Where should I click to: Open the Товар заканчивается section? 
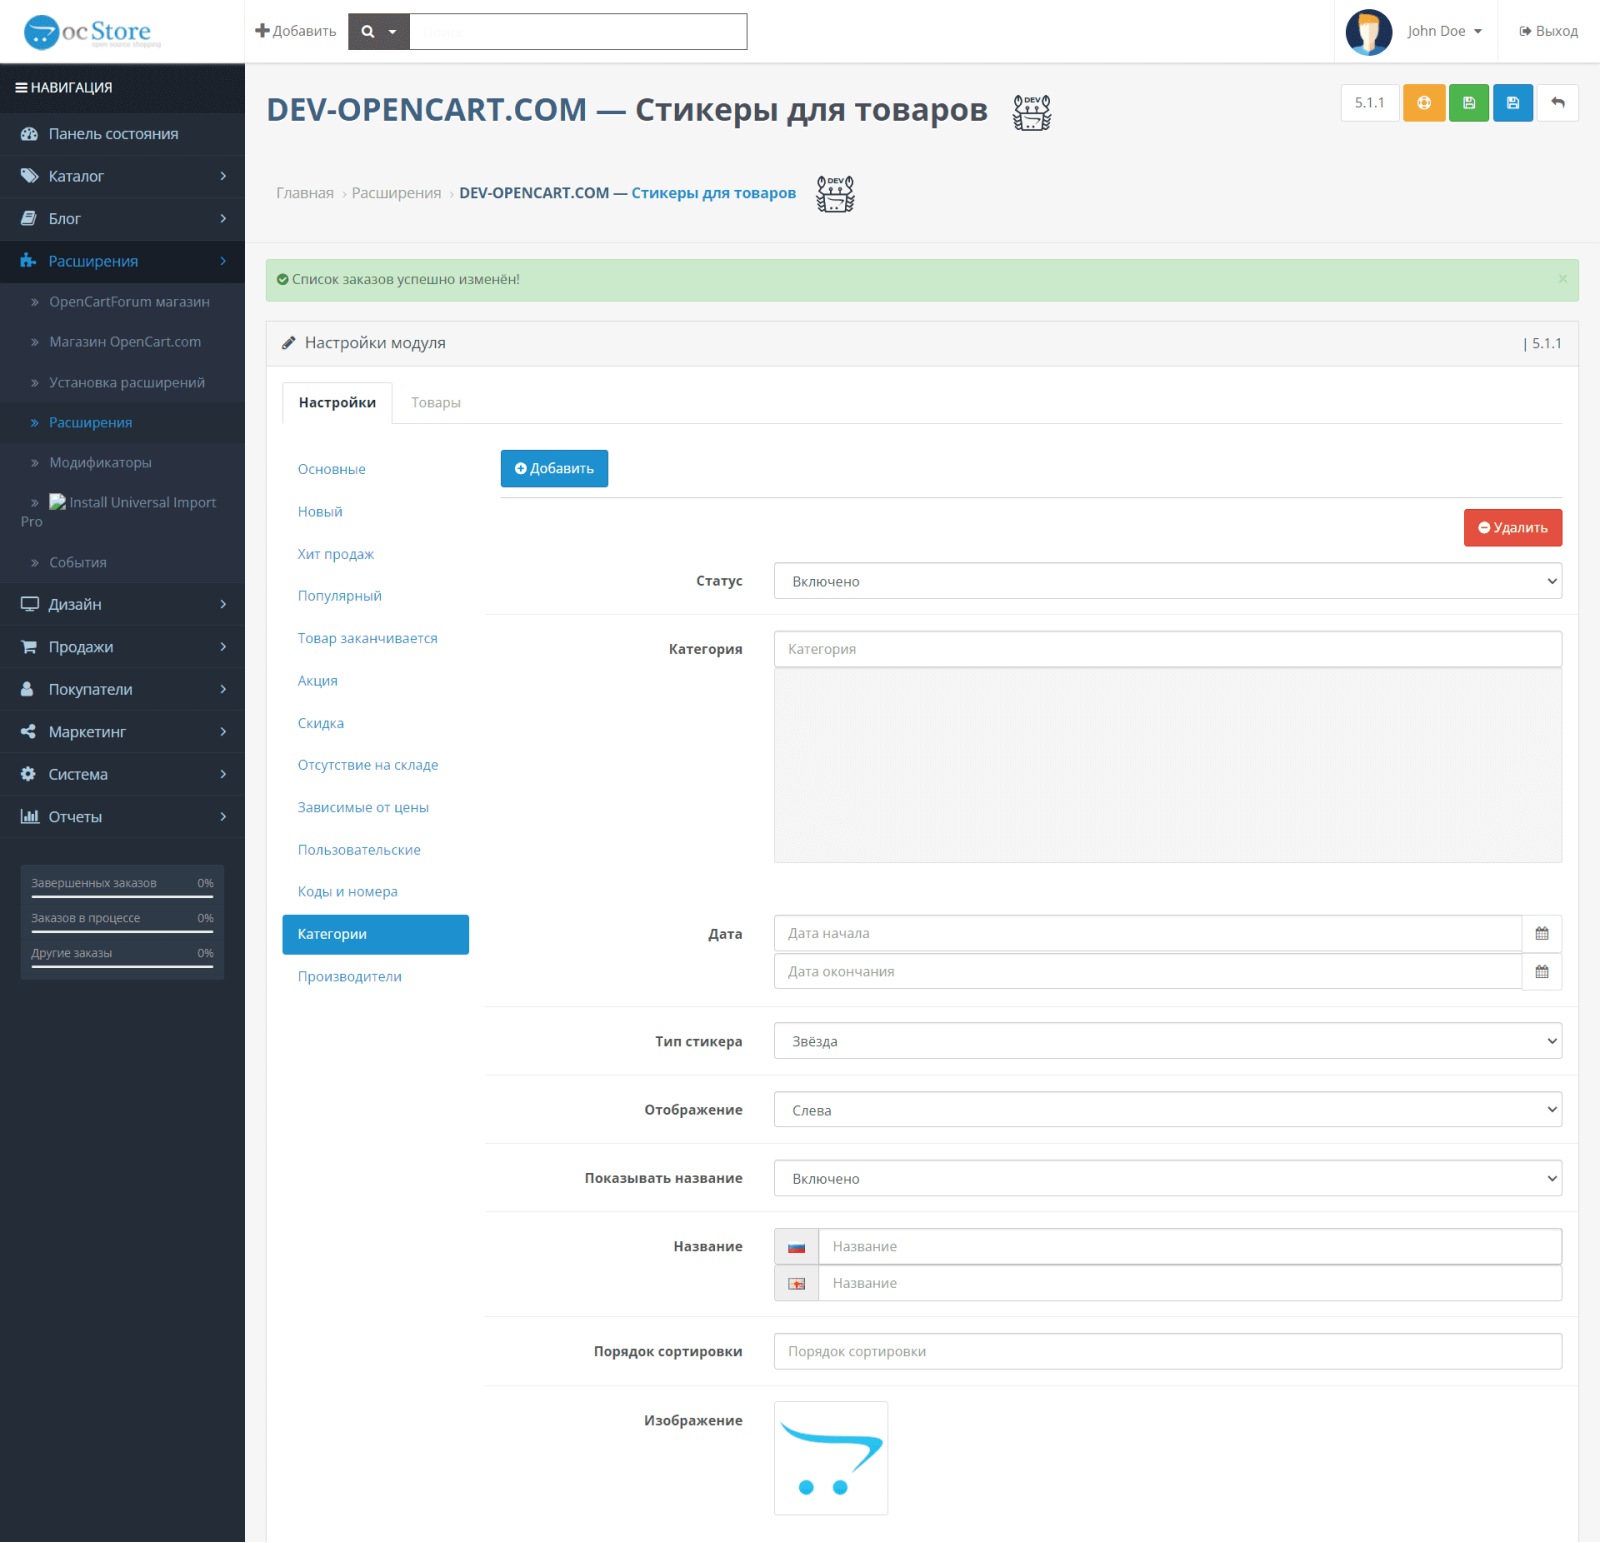[x=375, y=638]
